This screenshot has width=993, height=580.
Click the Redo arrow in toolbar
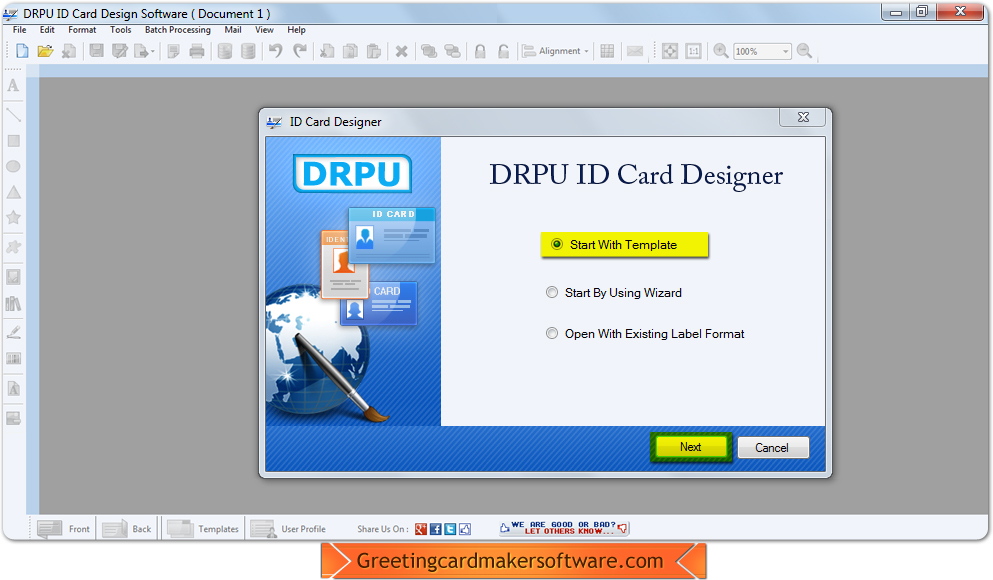[x=300, y=51]
